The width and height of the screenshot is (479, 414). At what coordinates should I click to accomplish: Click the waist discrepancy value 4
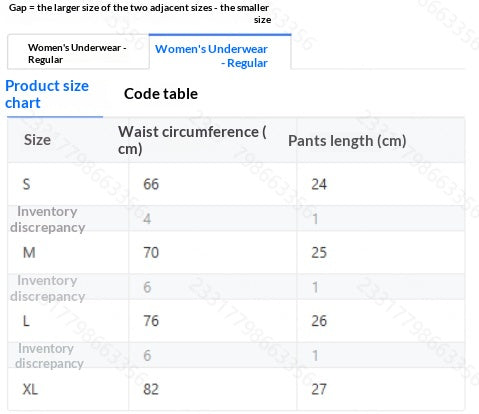(147, 219)
